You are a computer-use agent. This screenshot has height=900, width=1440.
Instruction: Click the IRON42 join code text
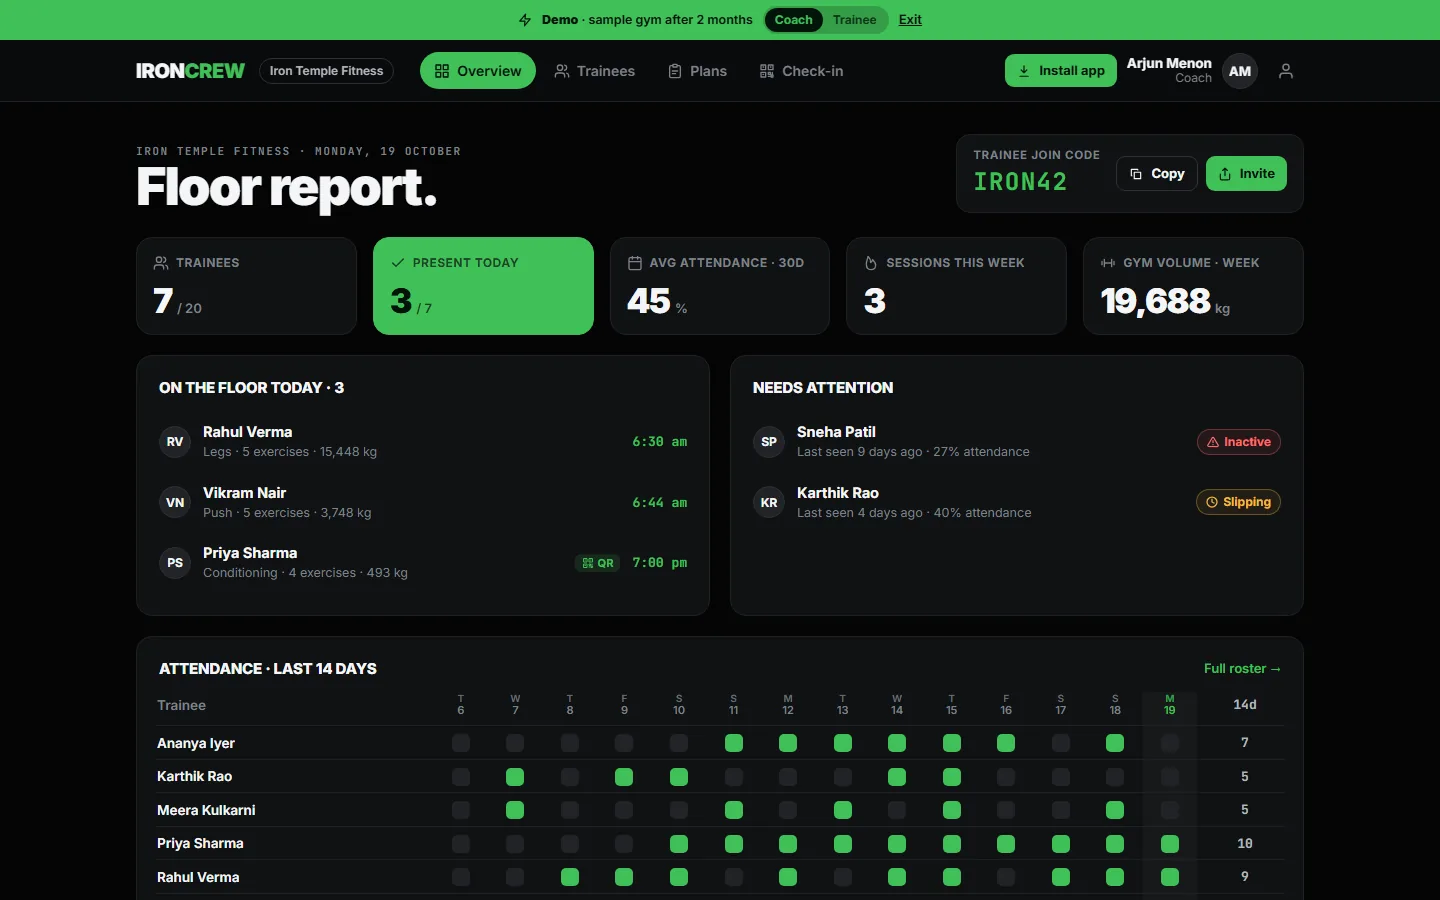click(x=1020, y=182)
